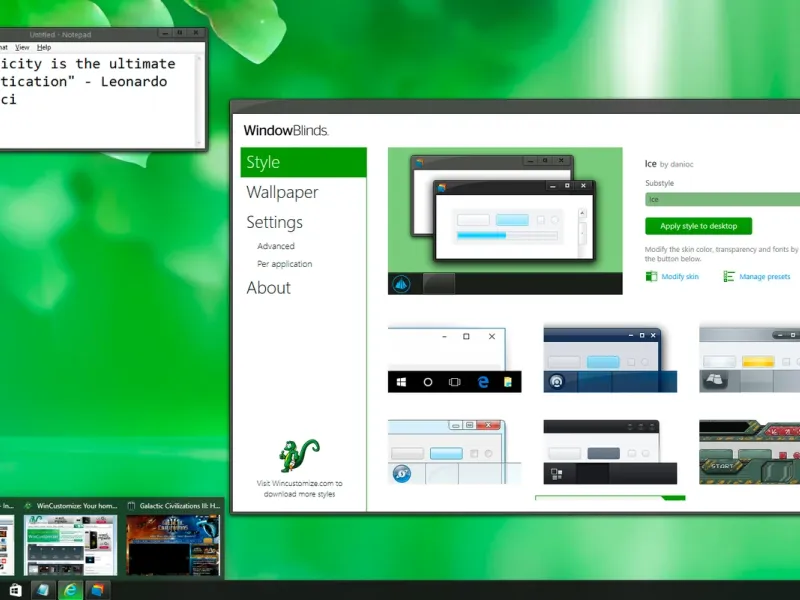
Task: Click the 'Substyle' label
Action: pos(659,183)
